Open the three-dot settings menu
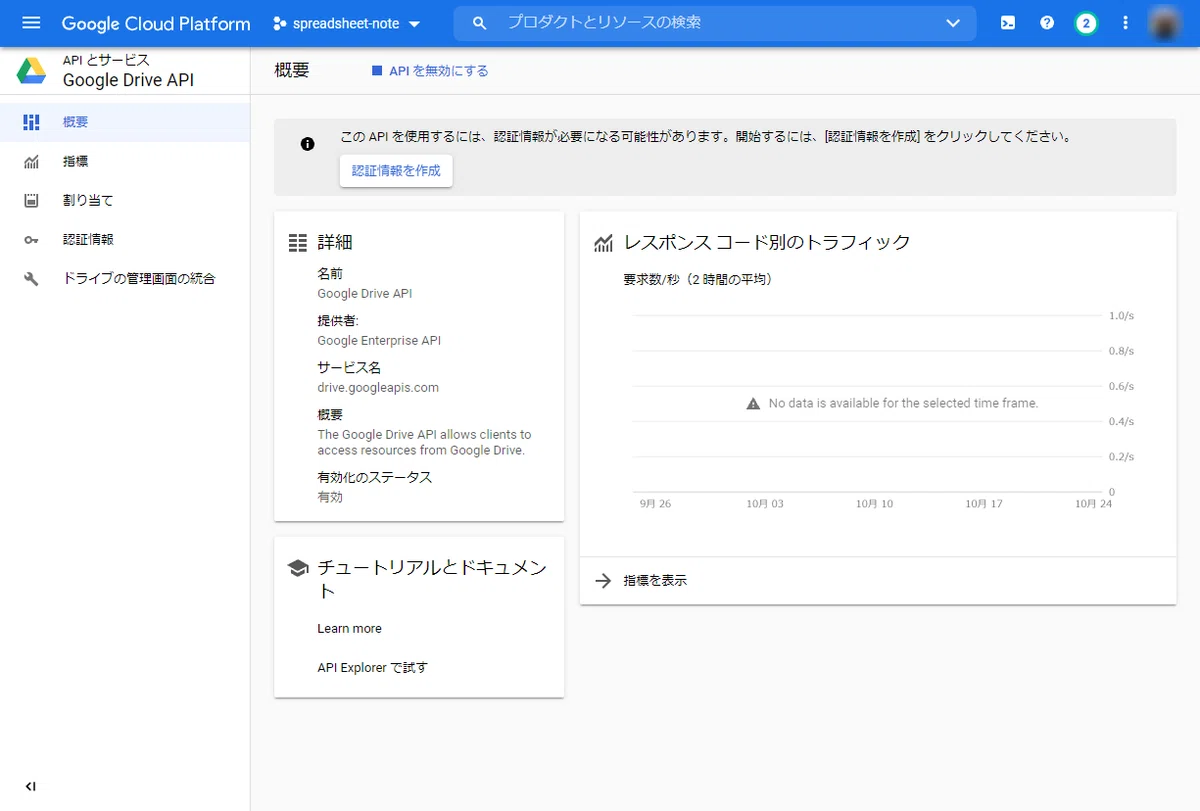This screenshot has height=811, width=1200. [x=1125, y=23]
